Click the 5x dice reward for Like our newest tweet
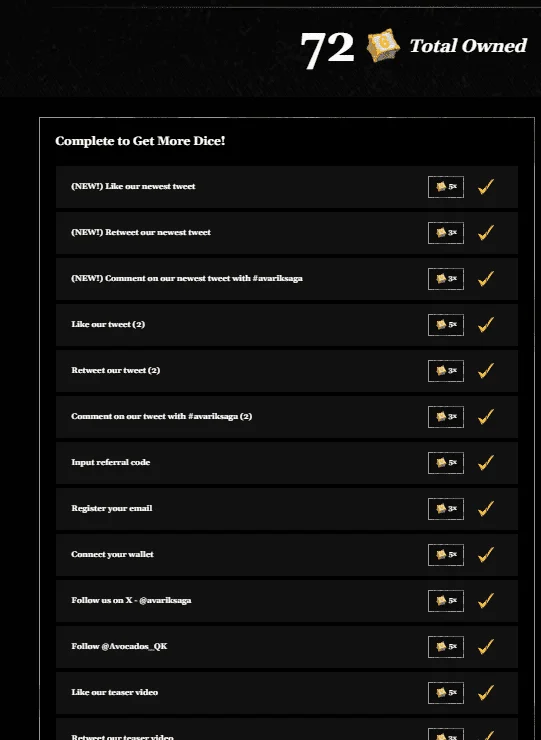The image size is (541, 740). click(446, 187)
